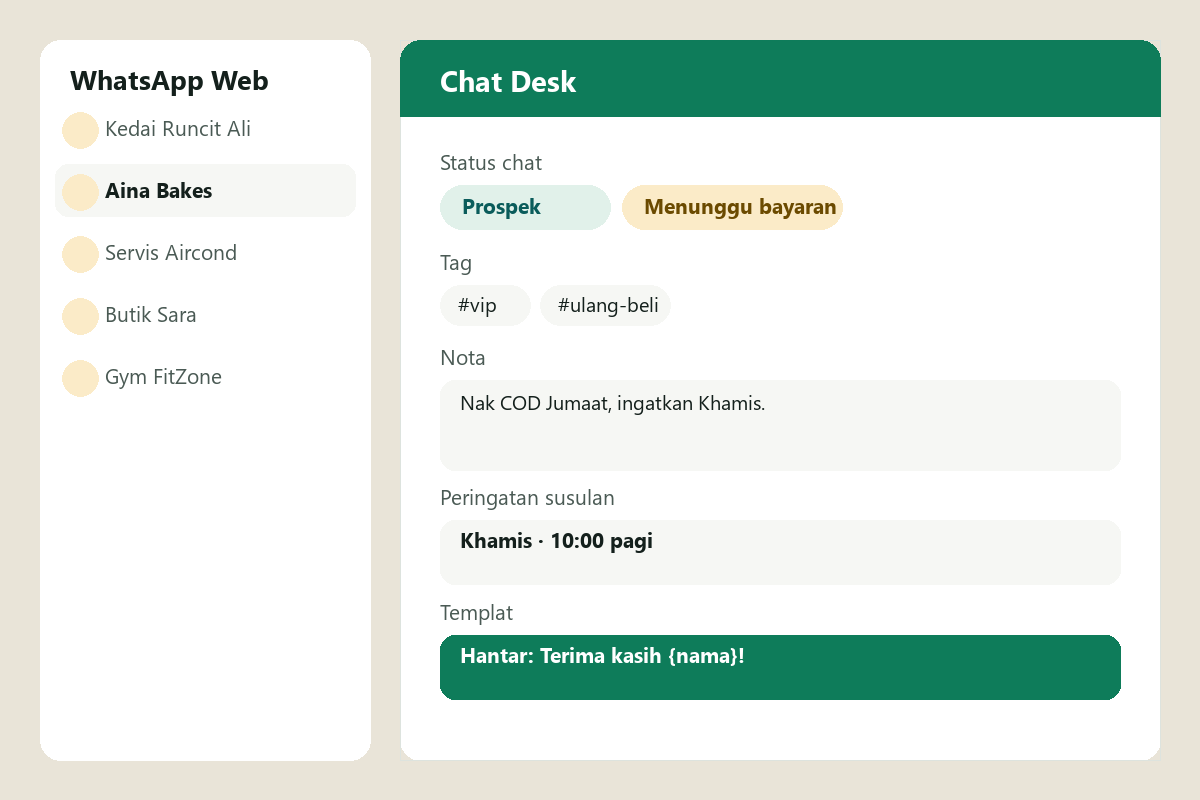
Task: Send the Terima kasih {nama} template
Action: pyautogui.click(x=780, y=667)
